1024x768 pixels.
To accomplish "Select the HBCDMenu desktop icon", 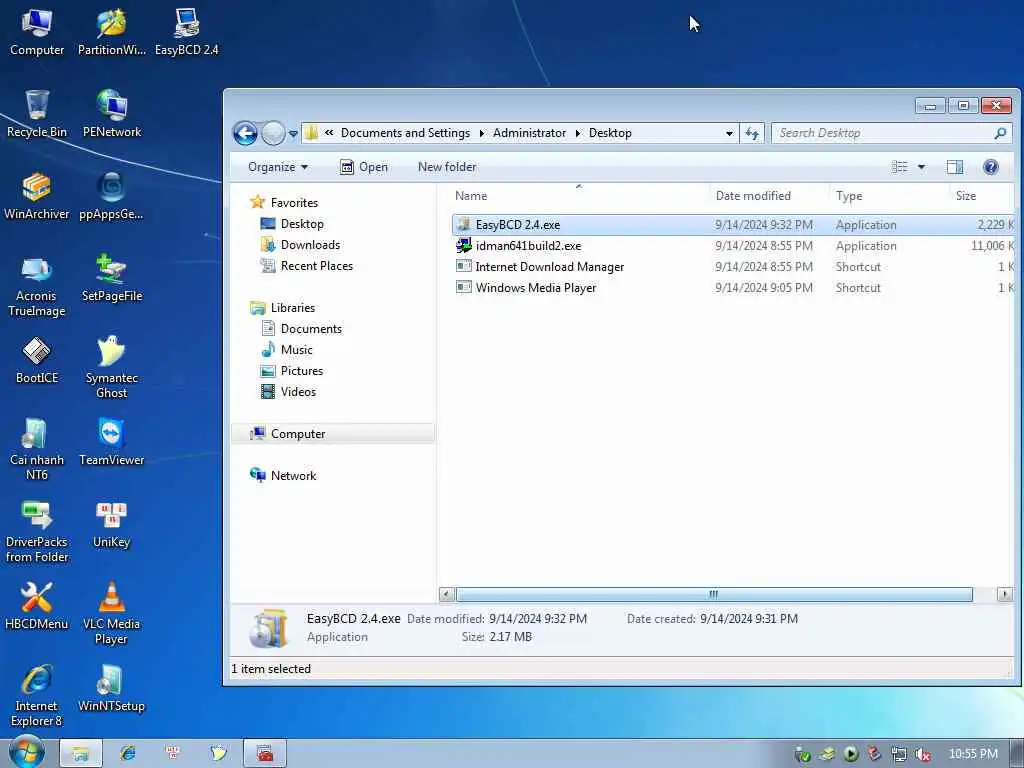I will tap(37, 607).
